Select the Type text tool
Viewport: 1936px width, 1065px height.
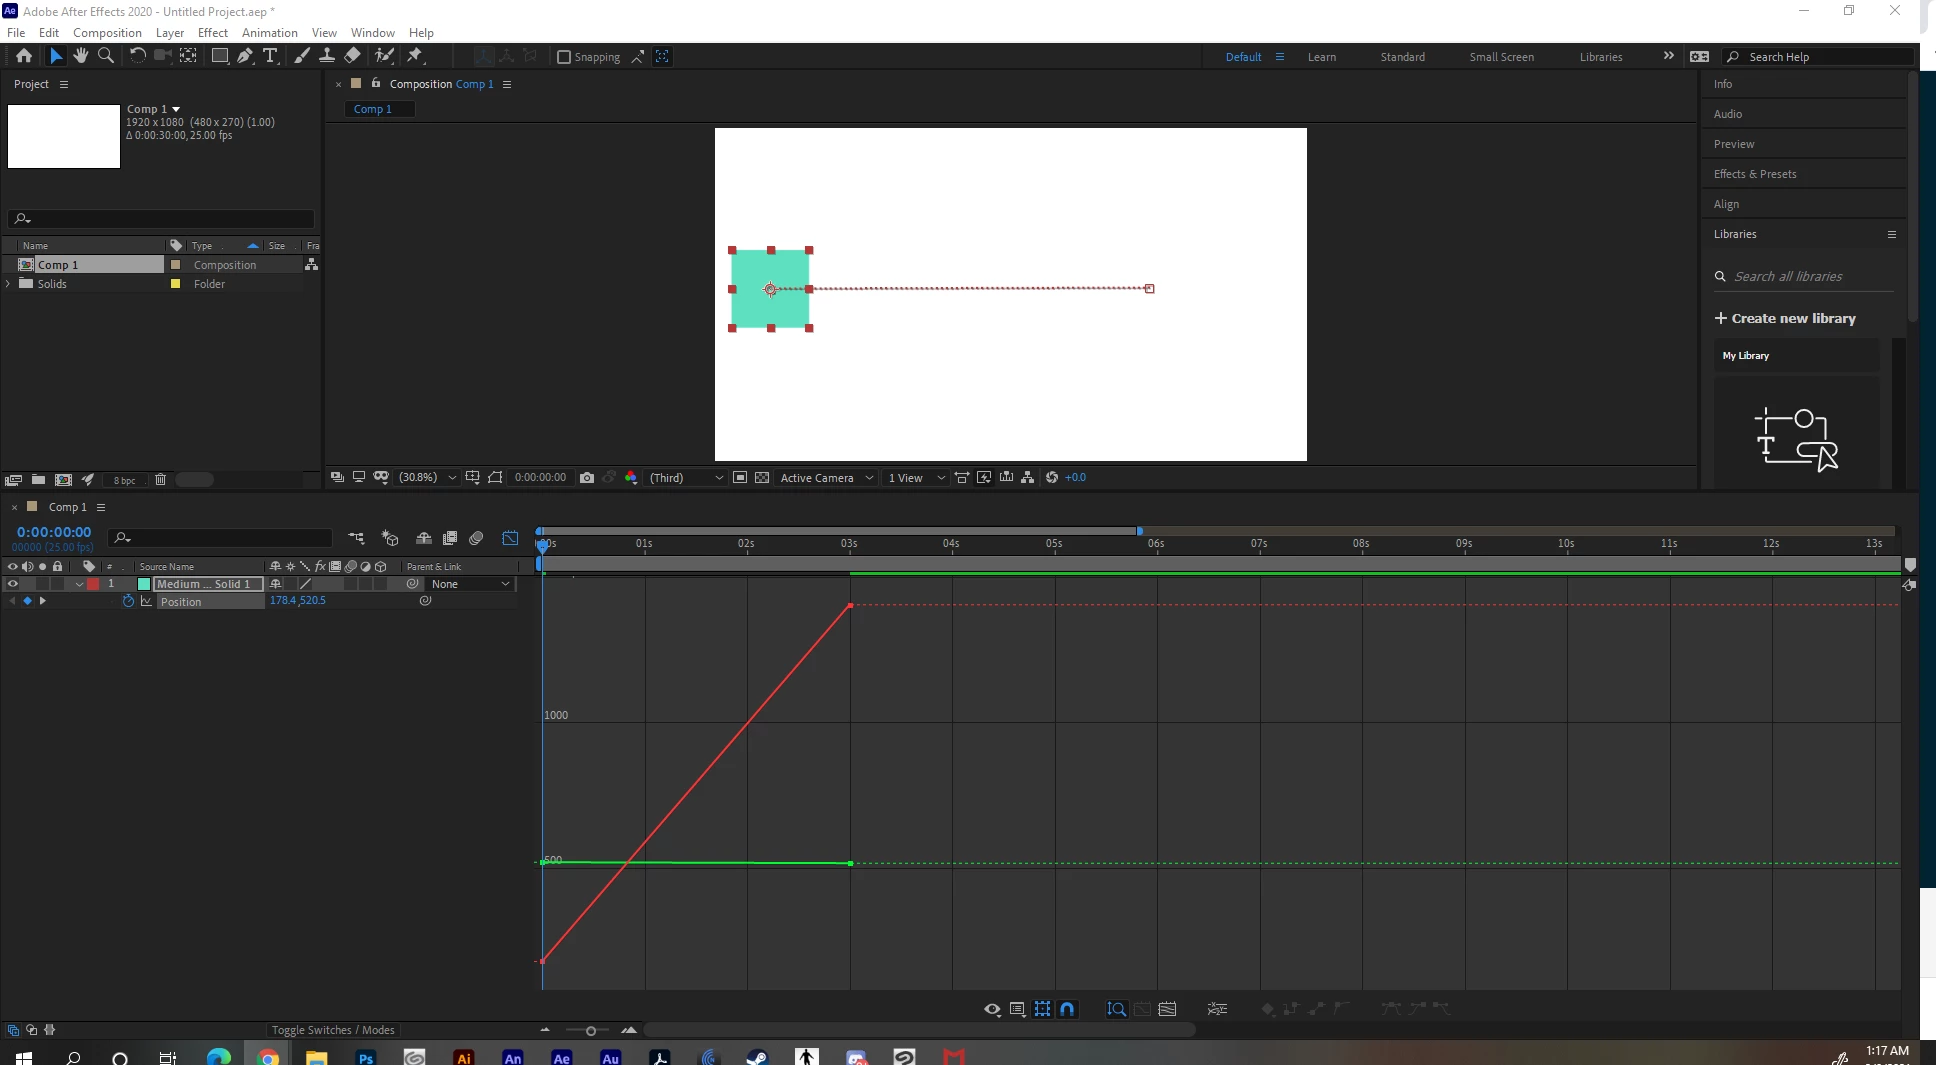click(x=270, y=56)
